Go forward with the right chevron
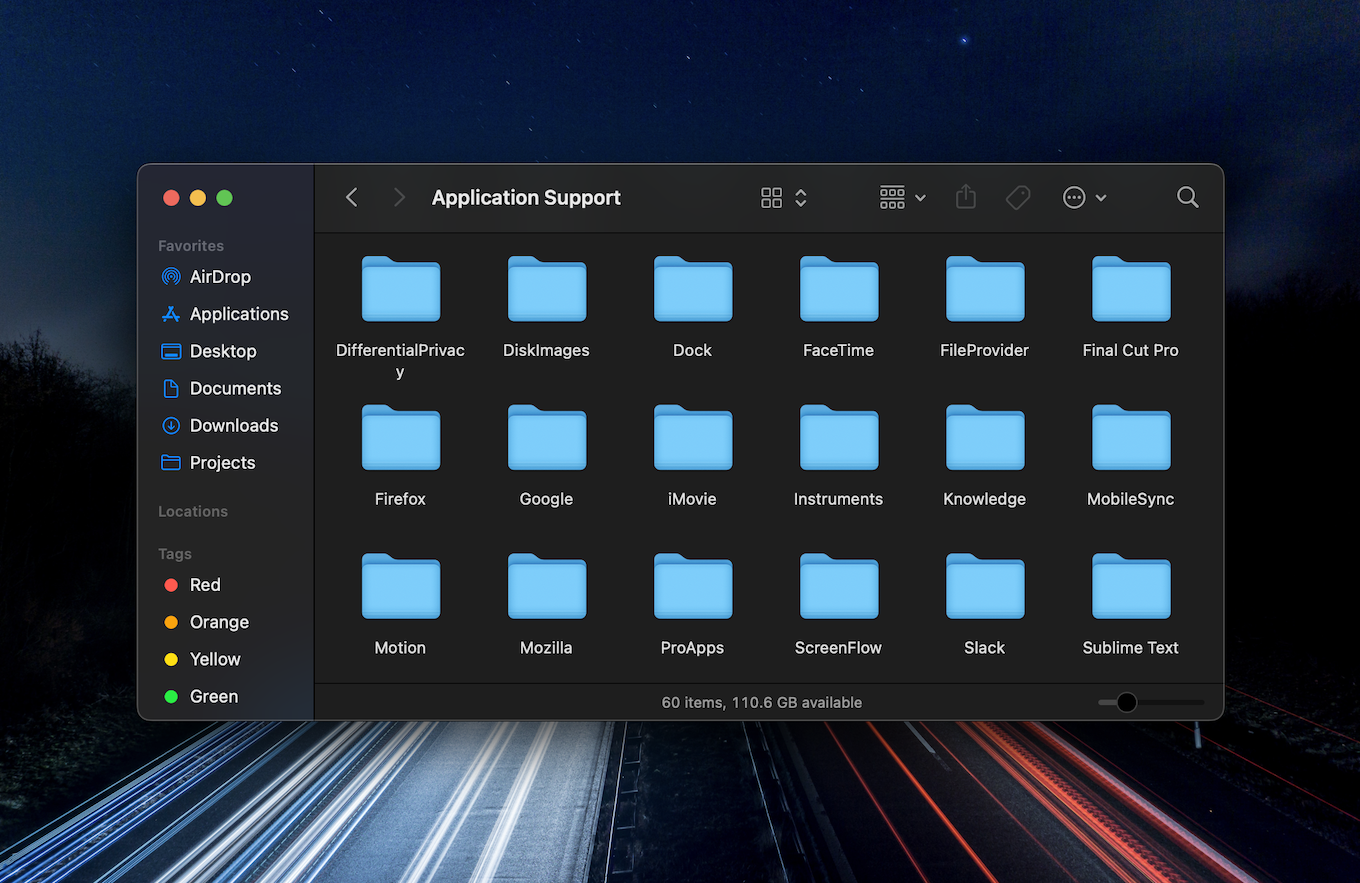Viewport: 1360px width, 883px height. pyautogui.click(x=399, y=198)
